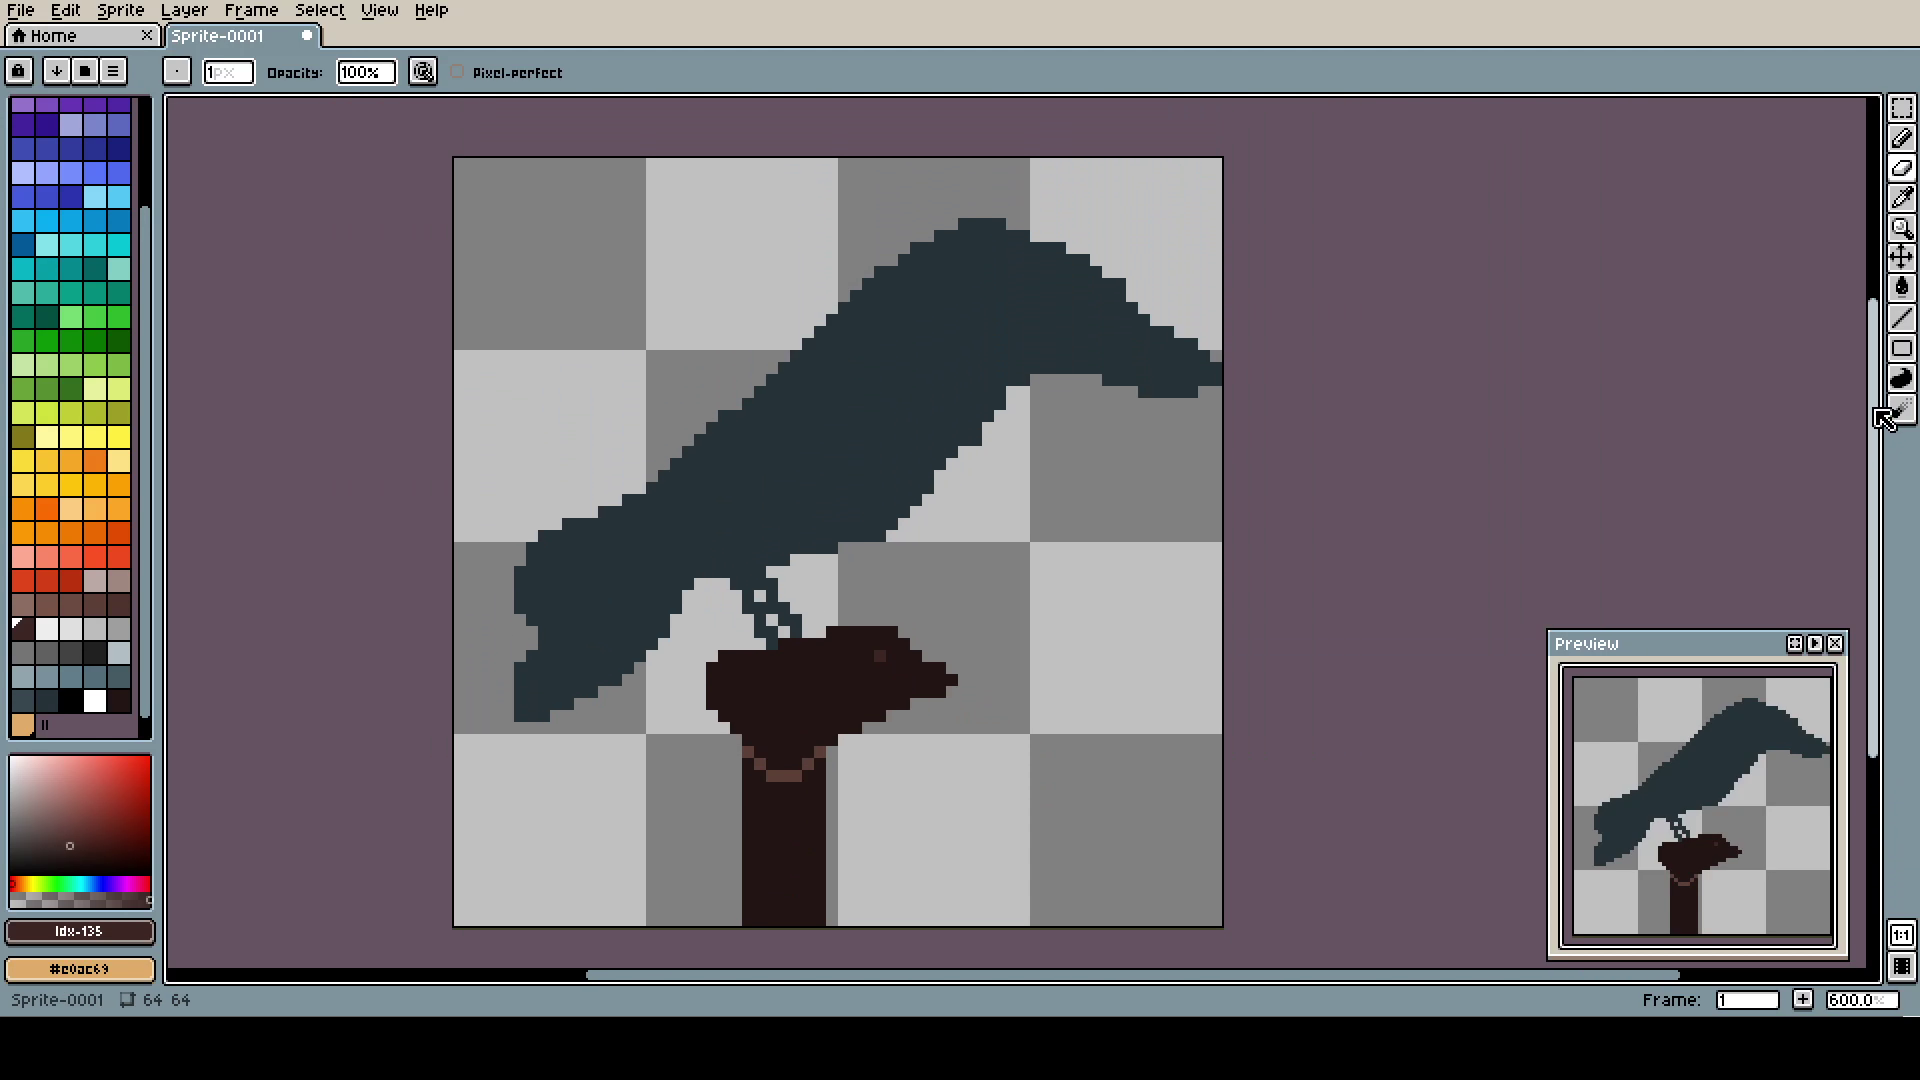
Task: Open brush type selector
Action: (176, 71)
